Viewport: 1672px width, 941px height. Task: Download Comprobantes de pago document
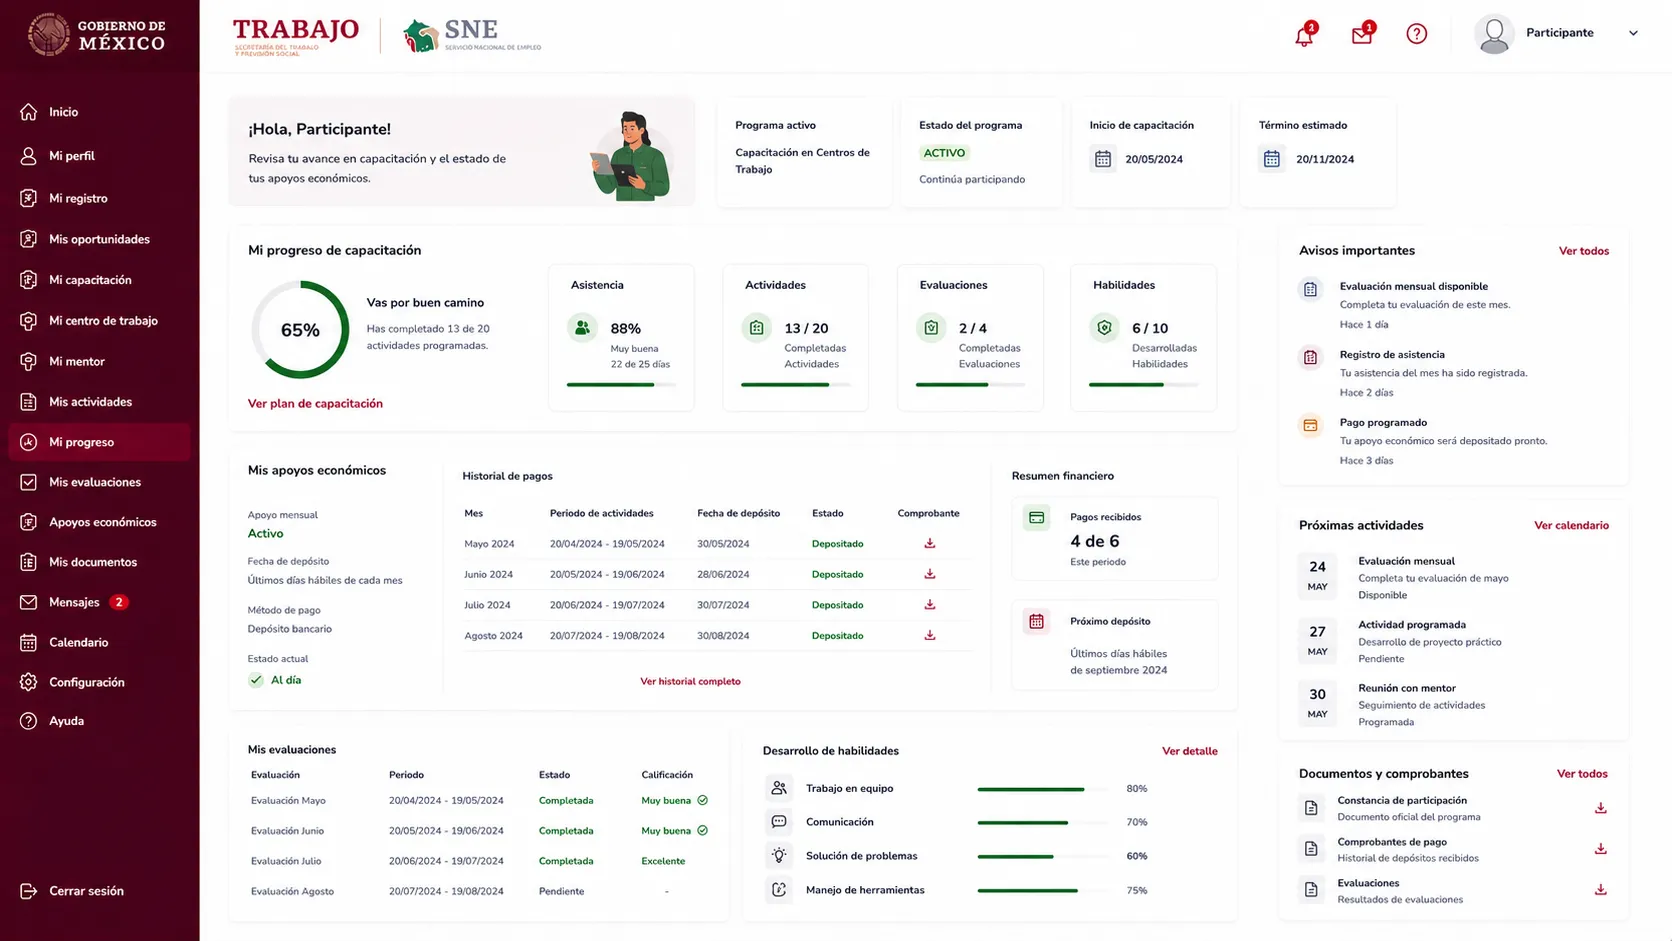[x=1600, y=849]
